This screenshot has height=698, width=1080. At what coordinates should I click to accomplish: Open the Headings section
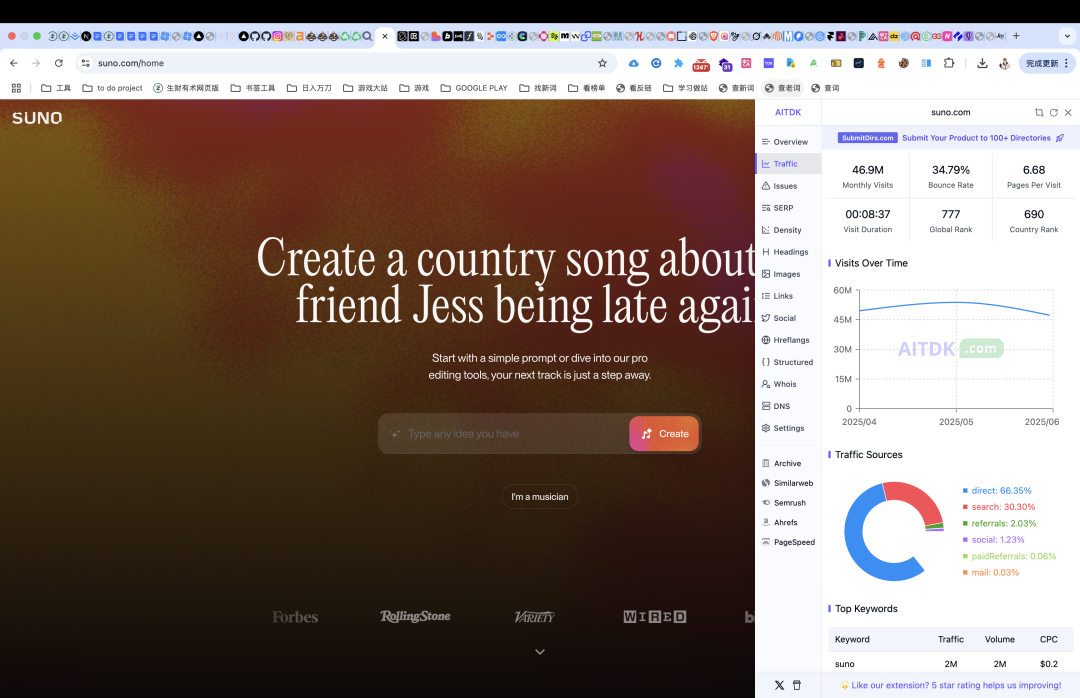(785, 252)
